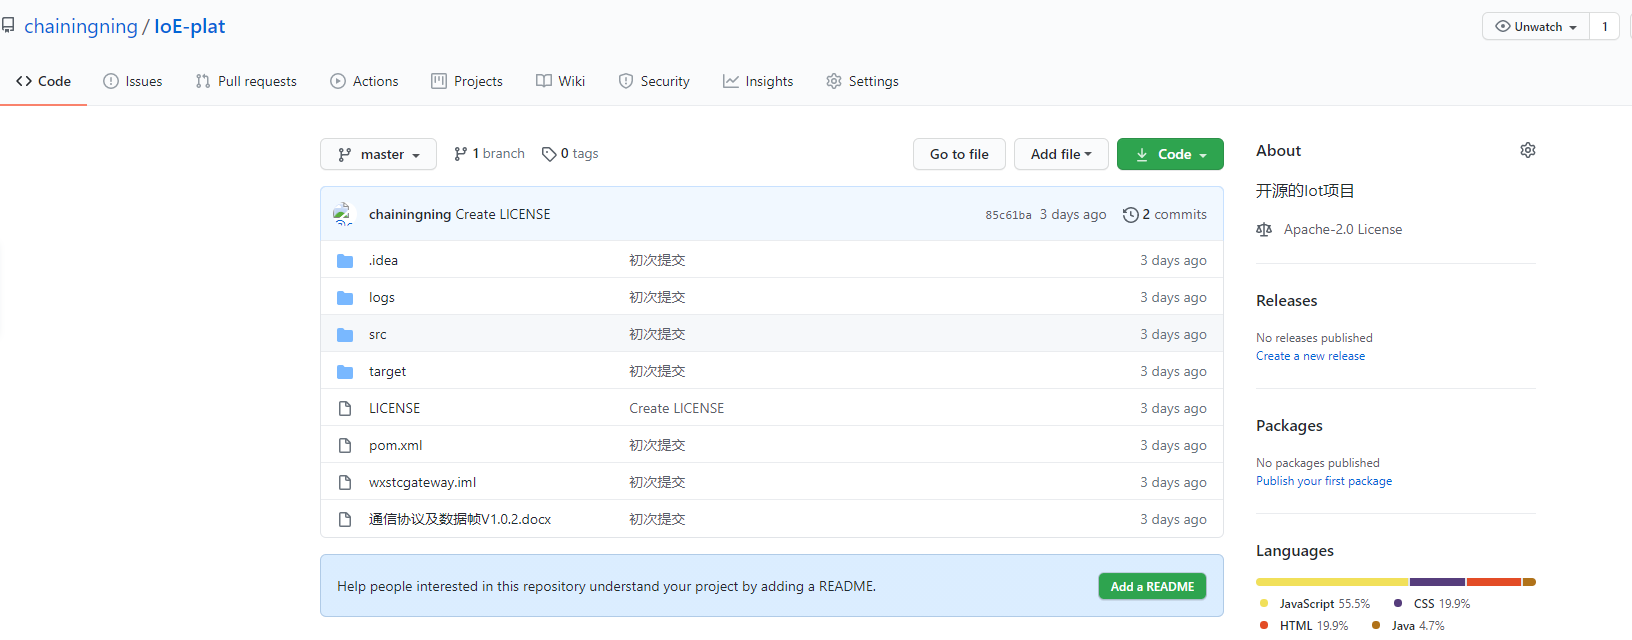Open the LICENSE file
This screenshot has height=640, width=1632.
click(395, 408)
